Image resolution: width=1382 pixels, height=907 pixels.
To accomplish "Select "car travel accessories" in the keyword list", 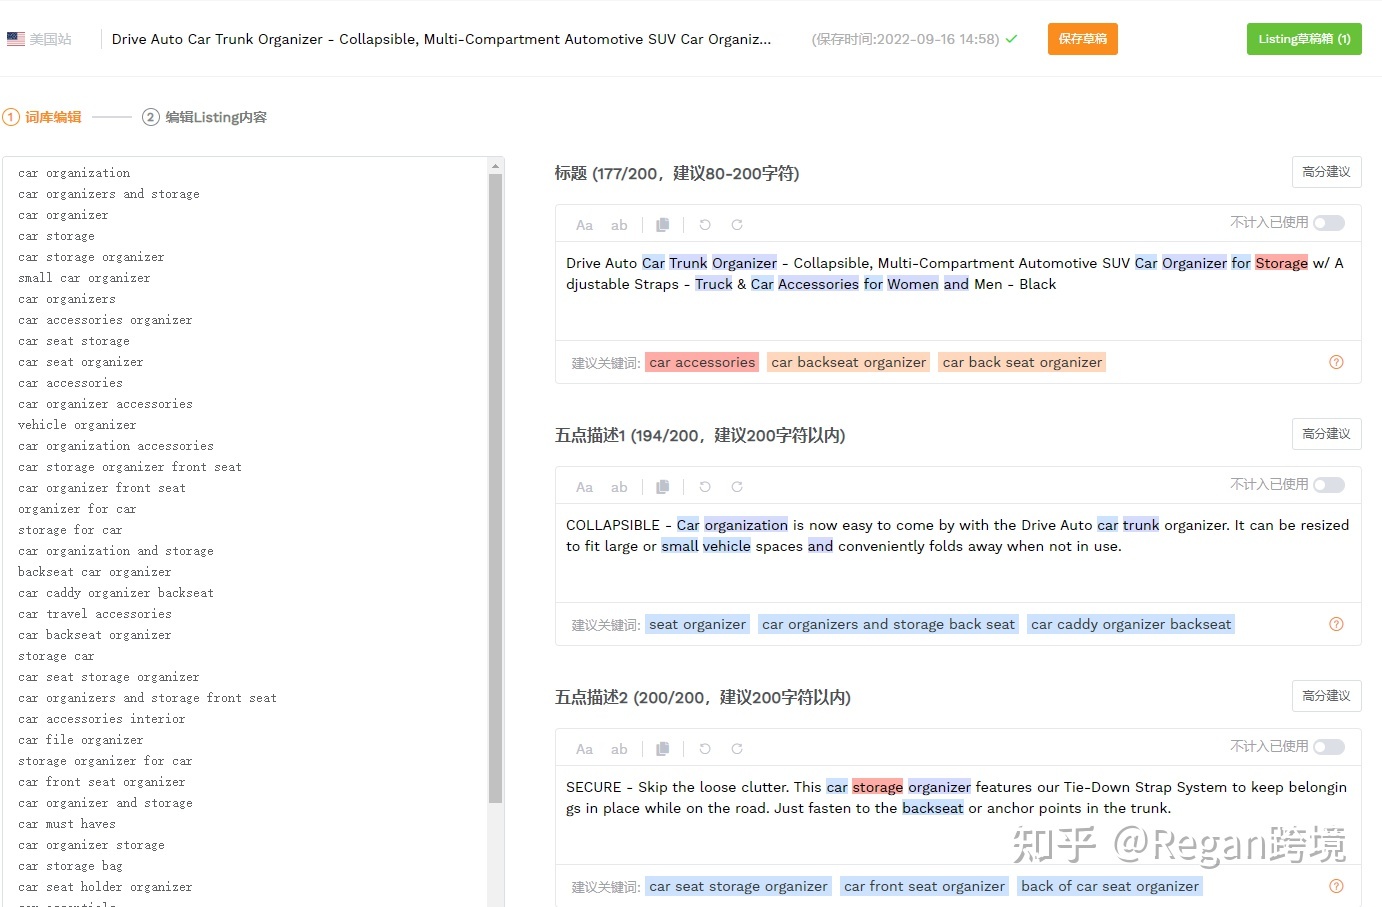I will (x=95, y=614).
